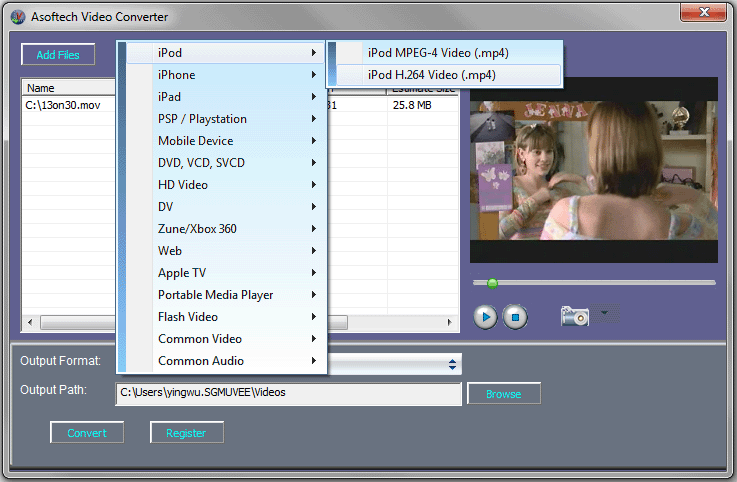Open the Output Format combo box arrows
Screen dimensions: 737x482
[x=452, y=364]
